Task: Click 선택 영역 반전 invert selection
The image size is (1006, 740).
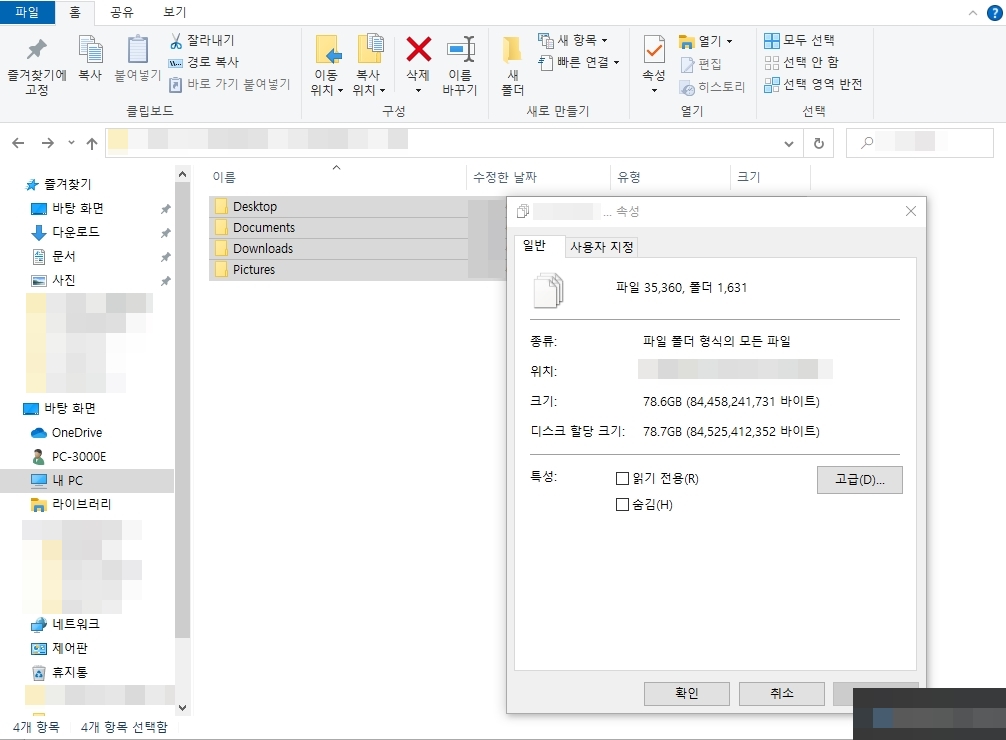Action: point(813,84)
